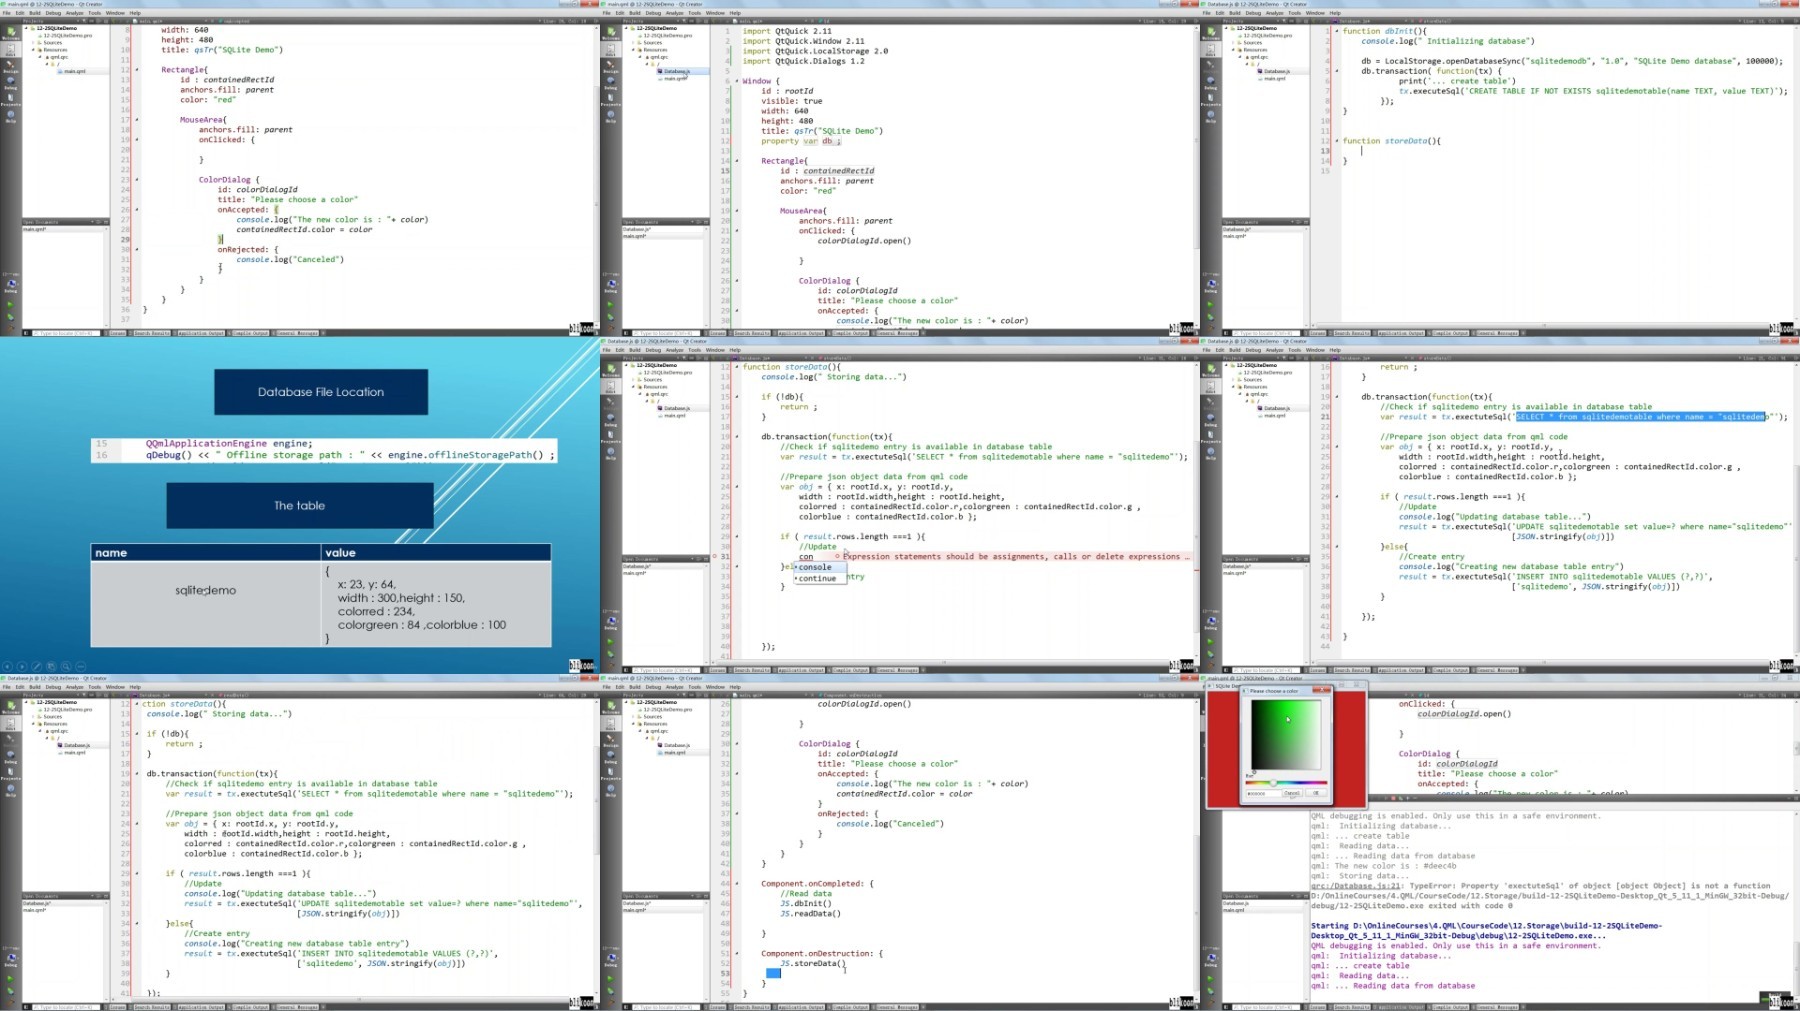Open Application Output tab in the 'width: 640' window

coord(201,333)
